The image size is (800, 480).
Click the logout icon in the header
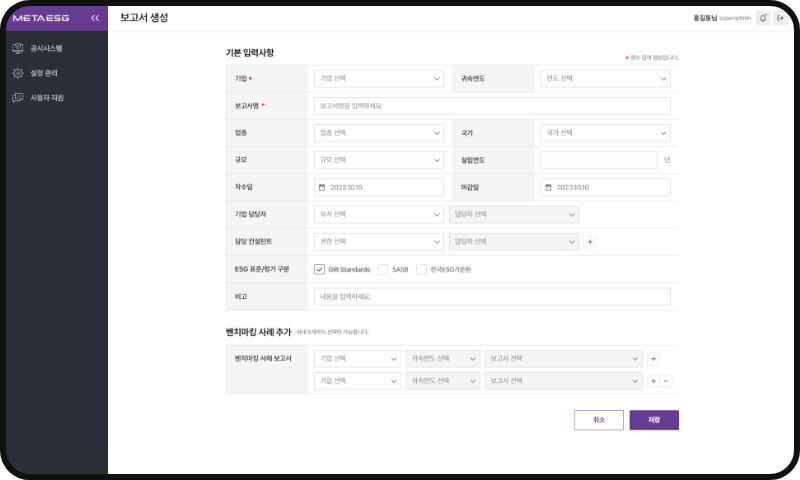point(780,18)
